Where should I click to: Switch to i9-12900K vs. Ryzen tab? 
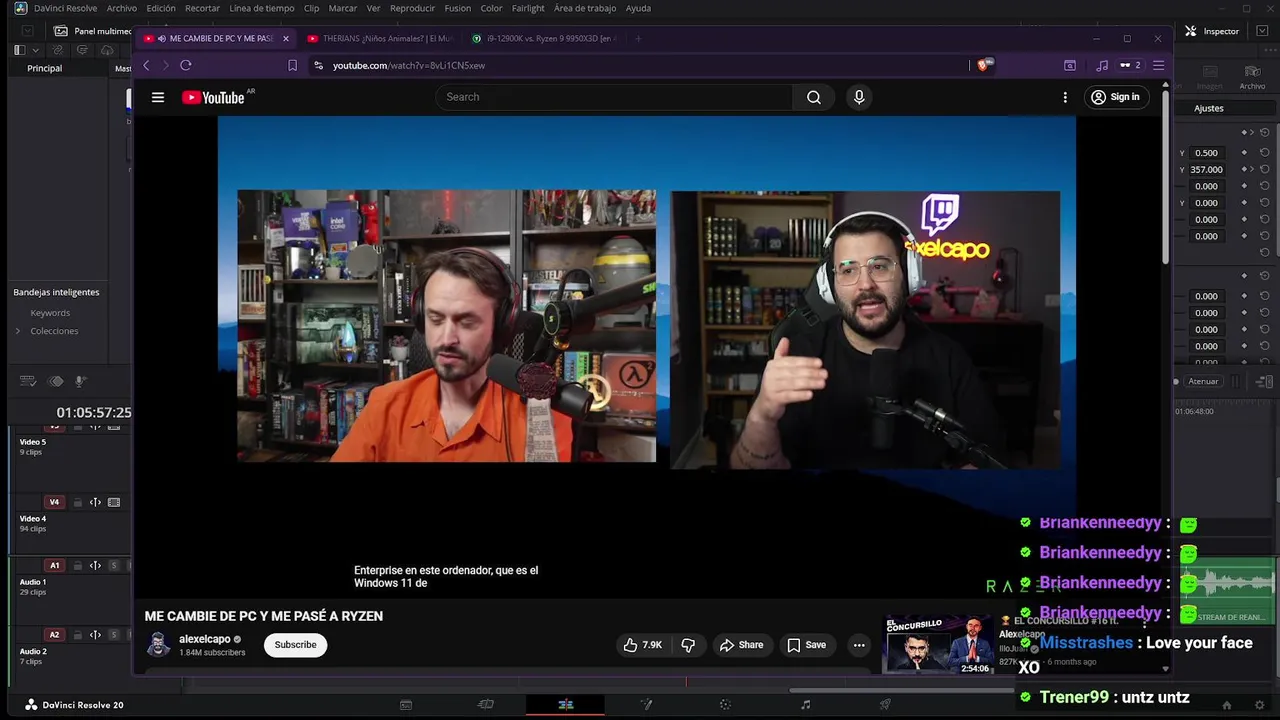pos(543,38)
